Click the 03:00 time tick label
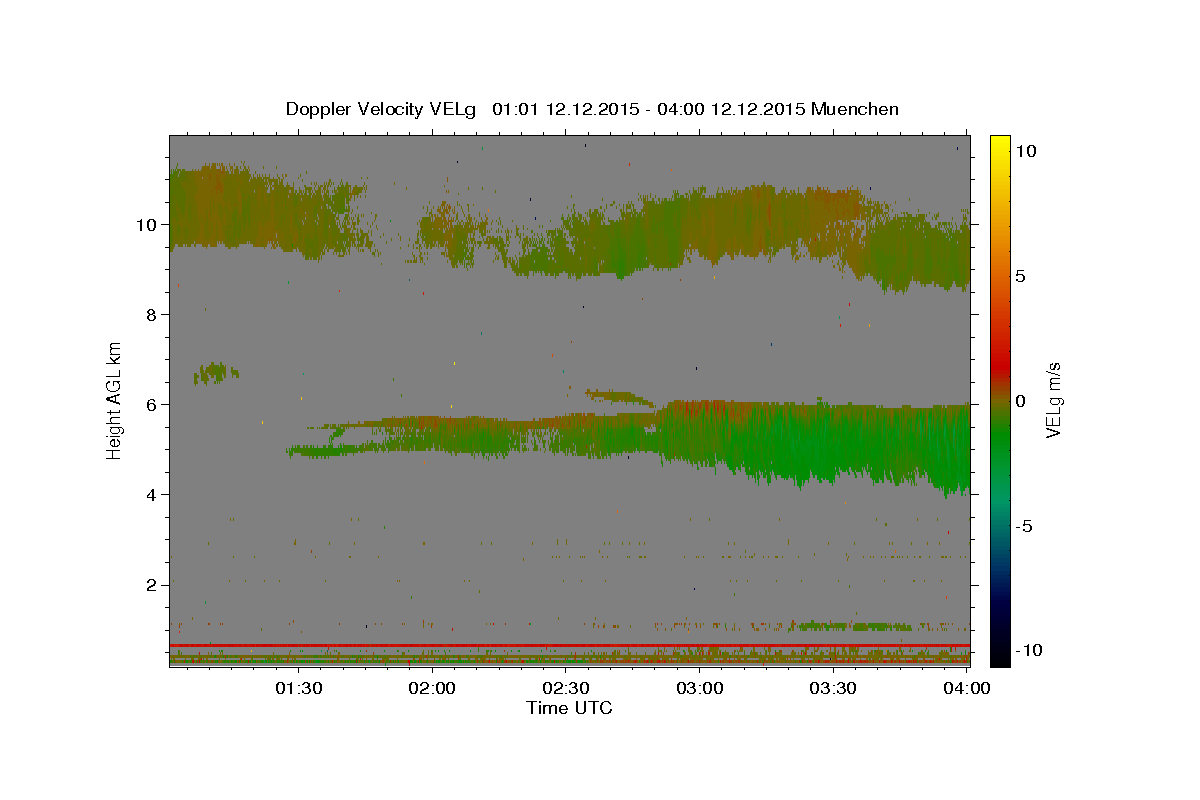This screenshot has width=1200, height=800. [x=700, y=688]
